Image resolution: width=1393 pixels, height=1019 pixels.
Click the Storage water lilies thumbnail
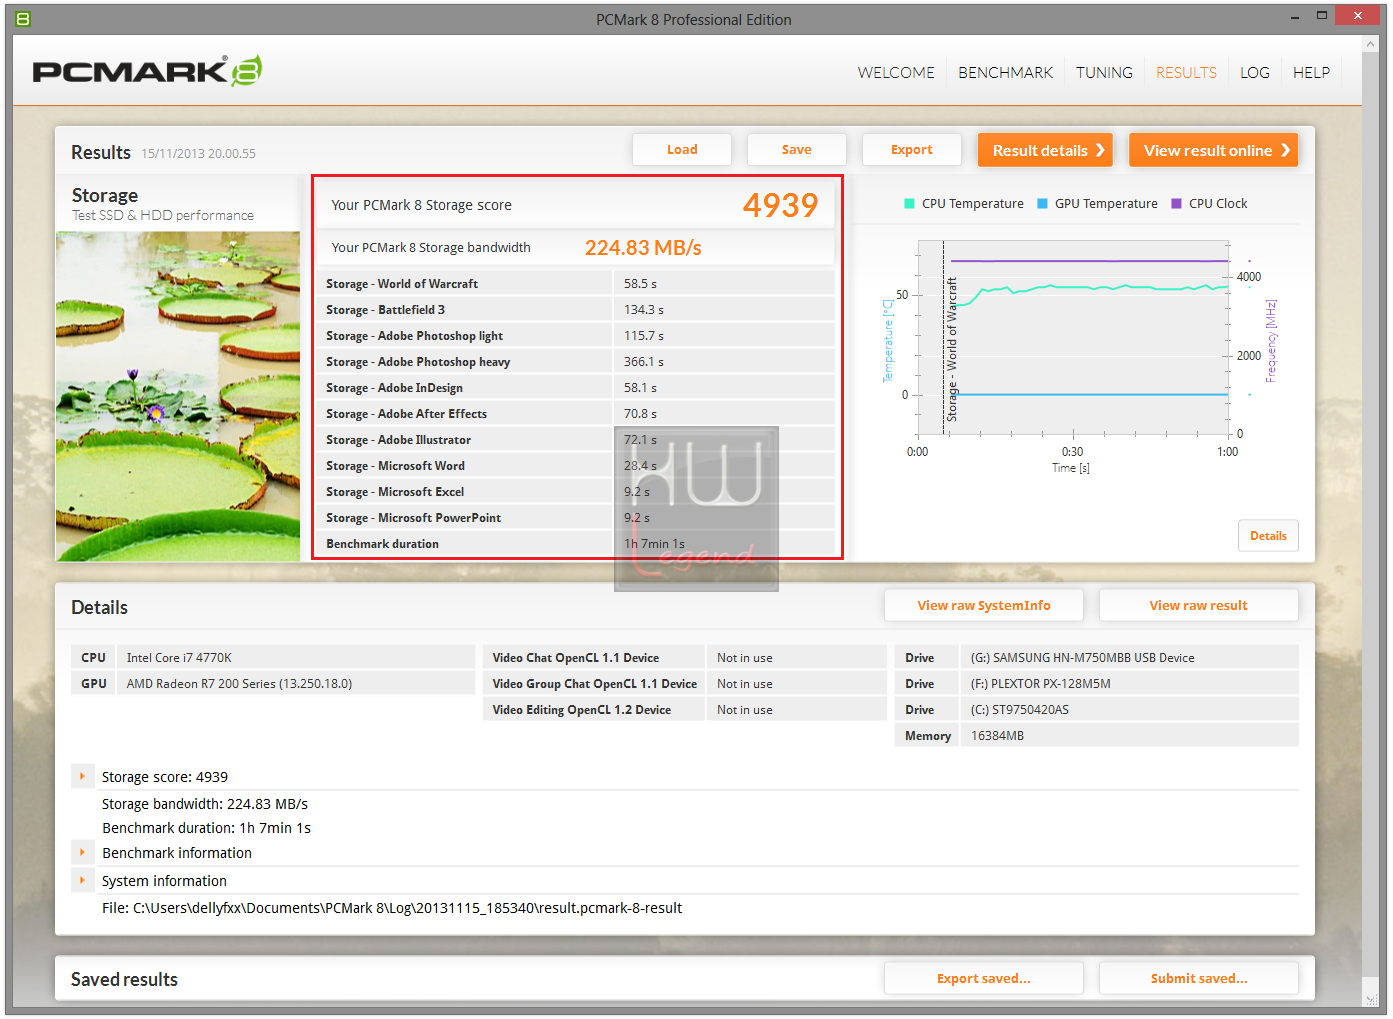[178, 396]
